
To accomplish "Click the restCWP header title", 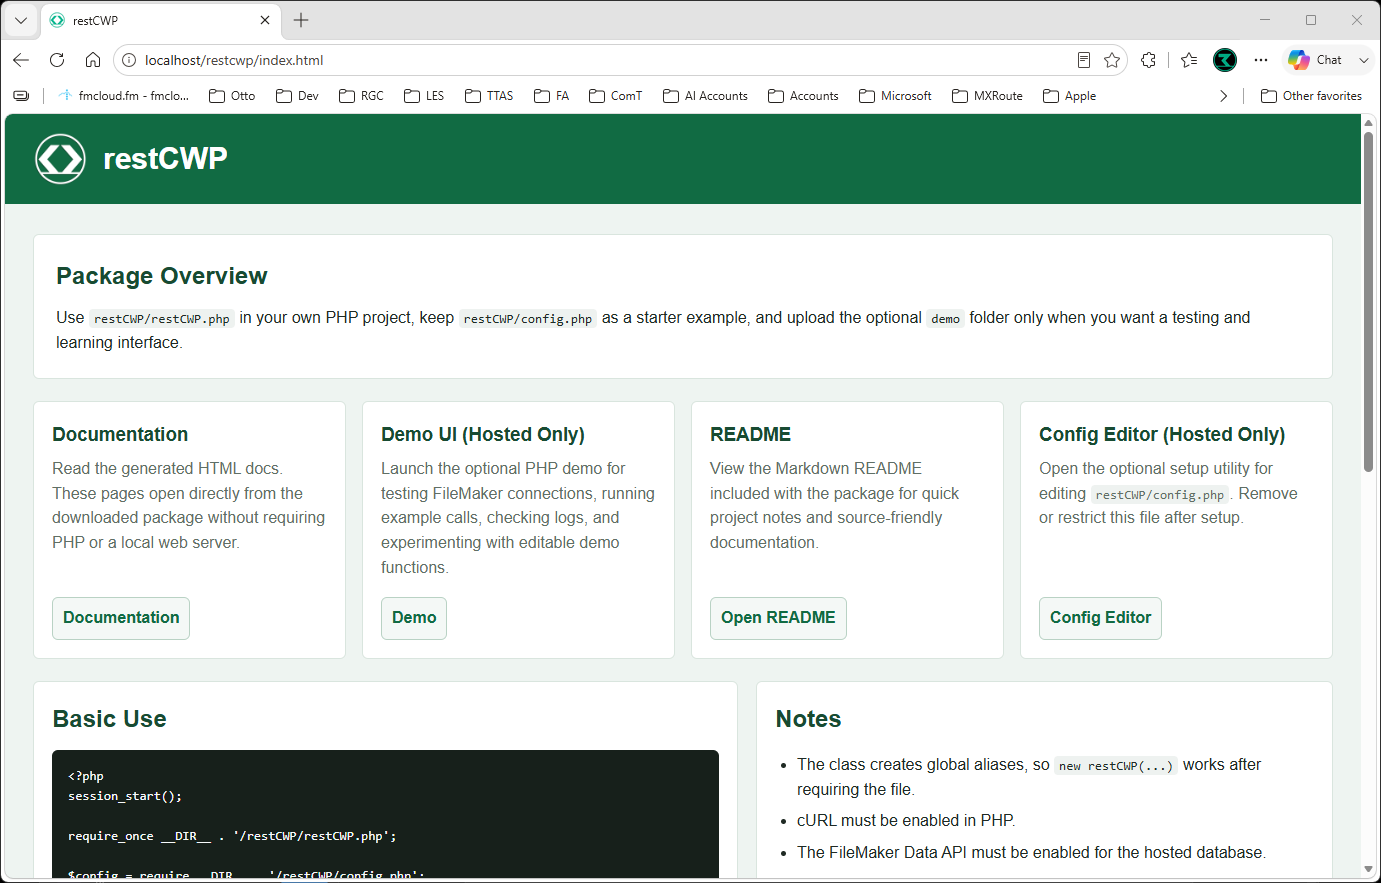I will click(x=166, y=159).
